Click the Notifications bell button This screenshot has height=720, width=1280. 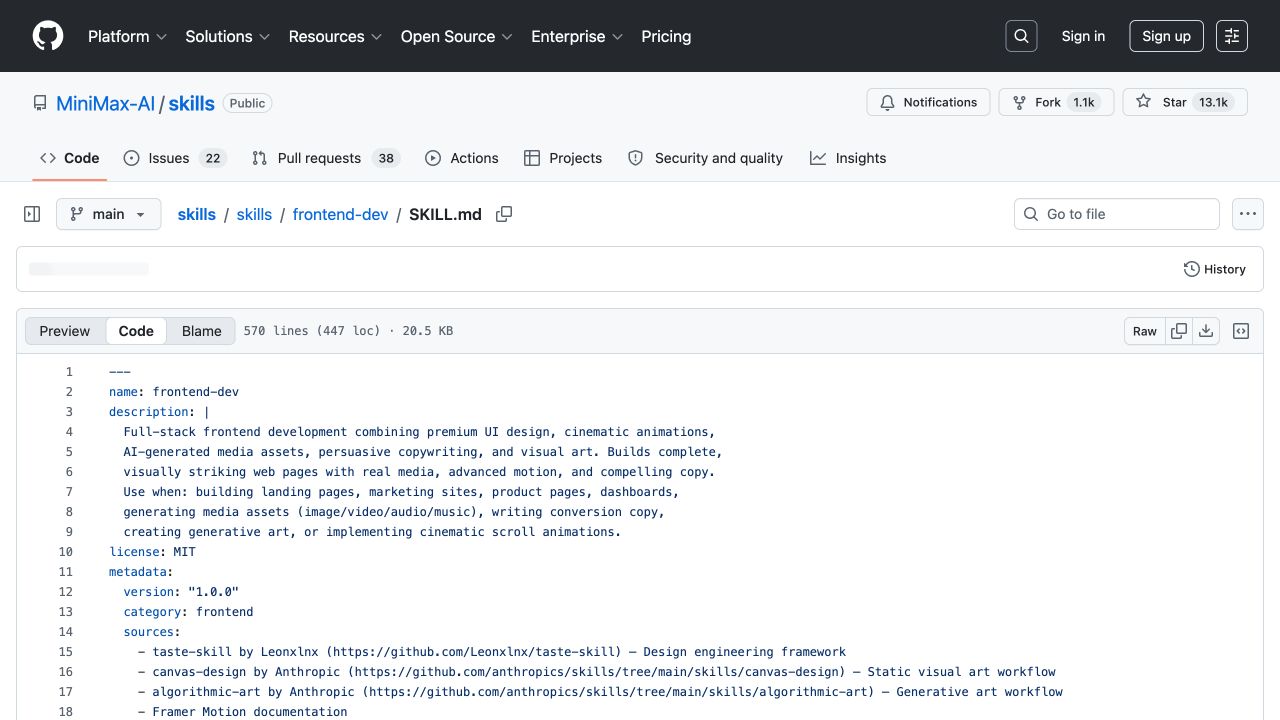(928, 102)
